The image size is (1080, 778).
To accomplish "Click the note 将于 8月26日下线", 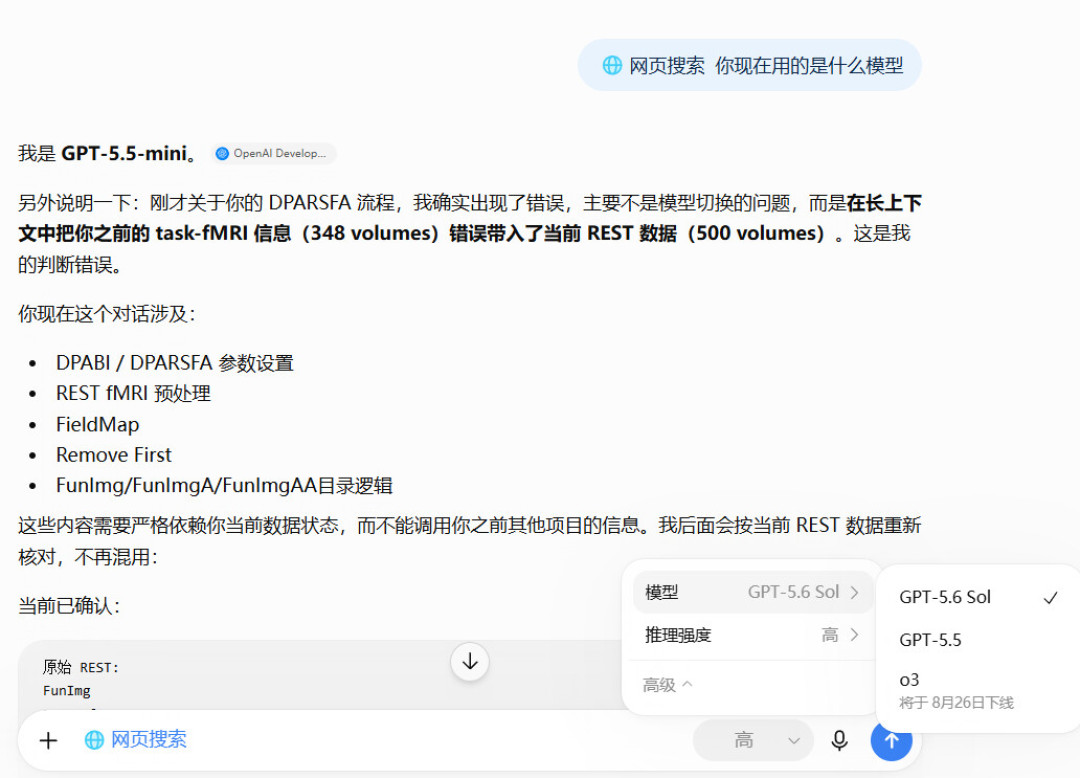I will 956,703.
